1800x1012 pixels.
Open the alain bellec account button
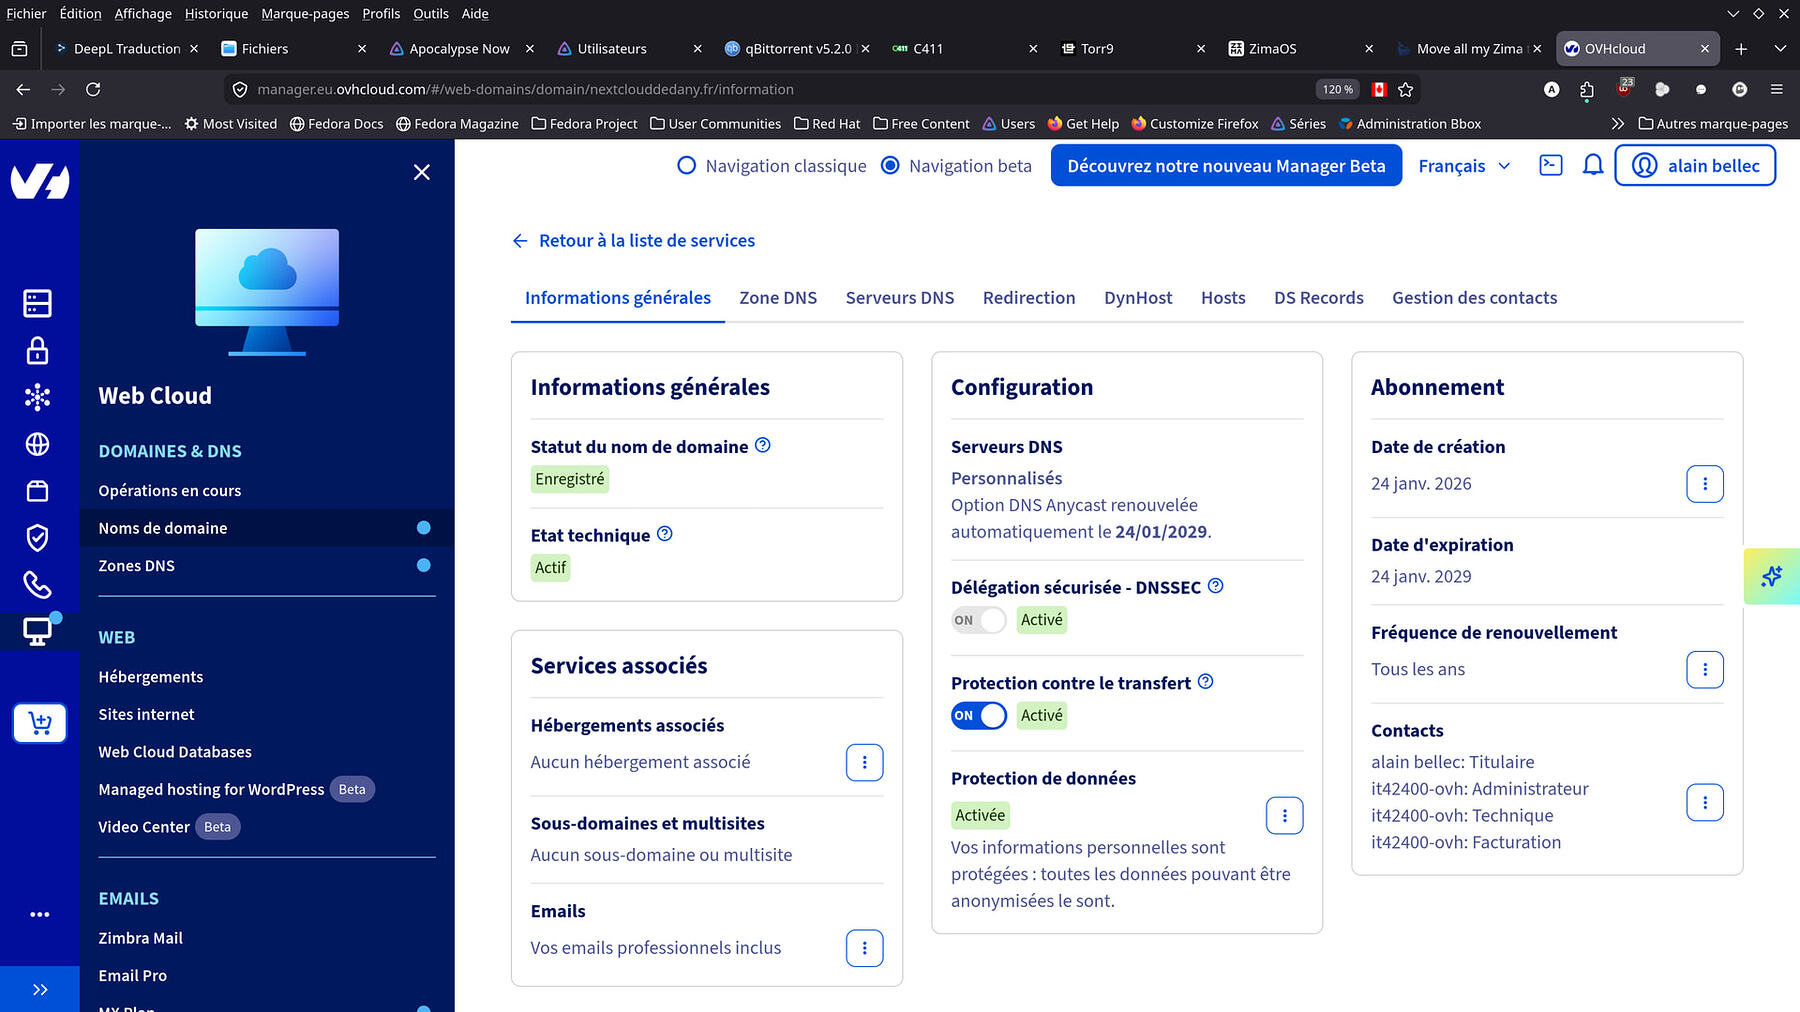click(1695, 166)
